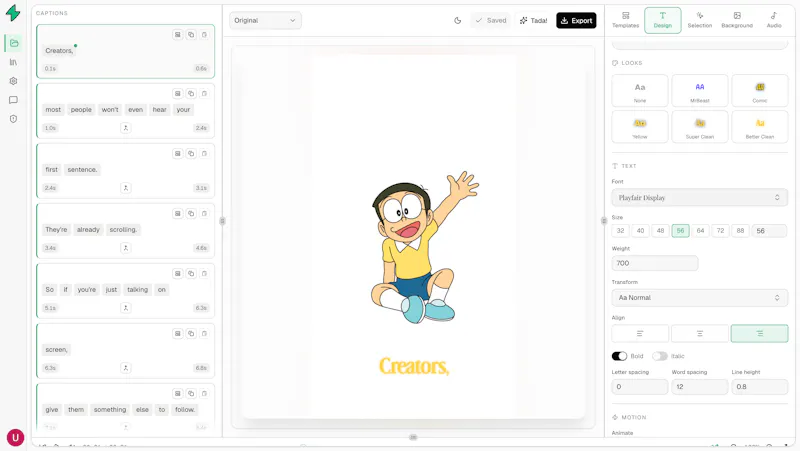Duplicate the 'screen,' caption card

[191, 333]
